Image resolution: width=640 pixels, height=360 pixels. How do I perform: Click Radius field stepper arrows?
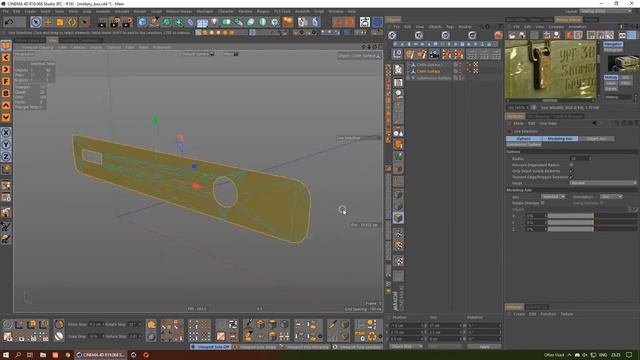click(x=590, y=158)
